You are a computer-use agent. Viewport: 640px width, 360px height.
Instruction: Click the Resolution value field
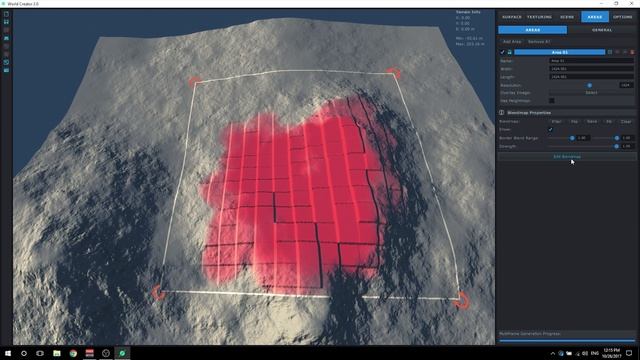(x=626, y=85)
